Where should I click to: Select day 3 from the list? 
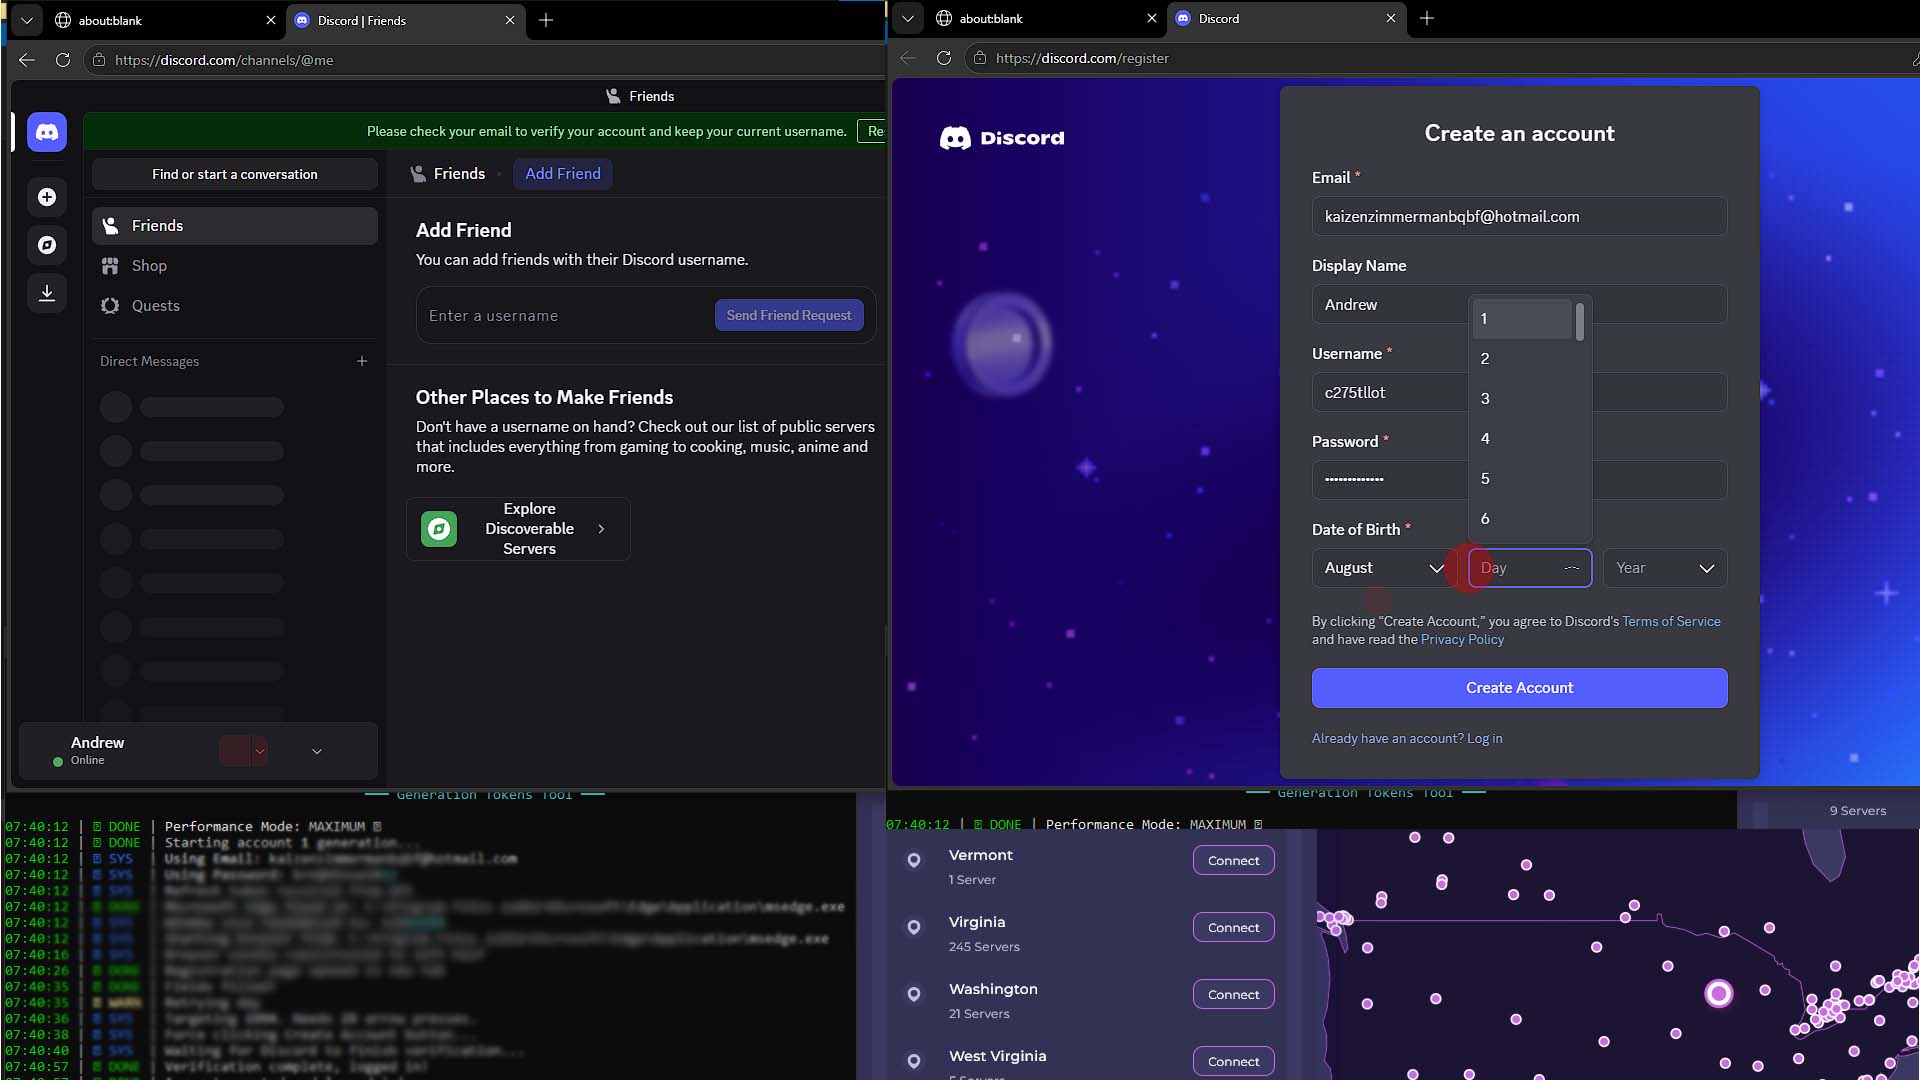click(1522, 399)
